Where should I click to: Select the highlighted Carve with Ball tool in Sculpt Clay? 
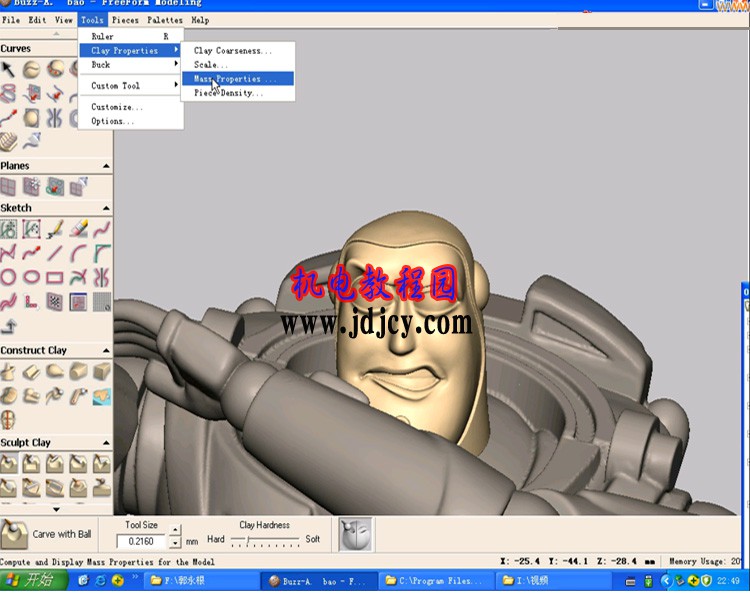pos(9,464)
